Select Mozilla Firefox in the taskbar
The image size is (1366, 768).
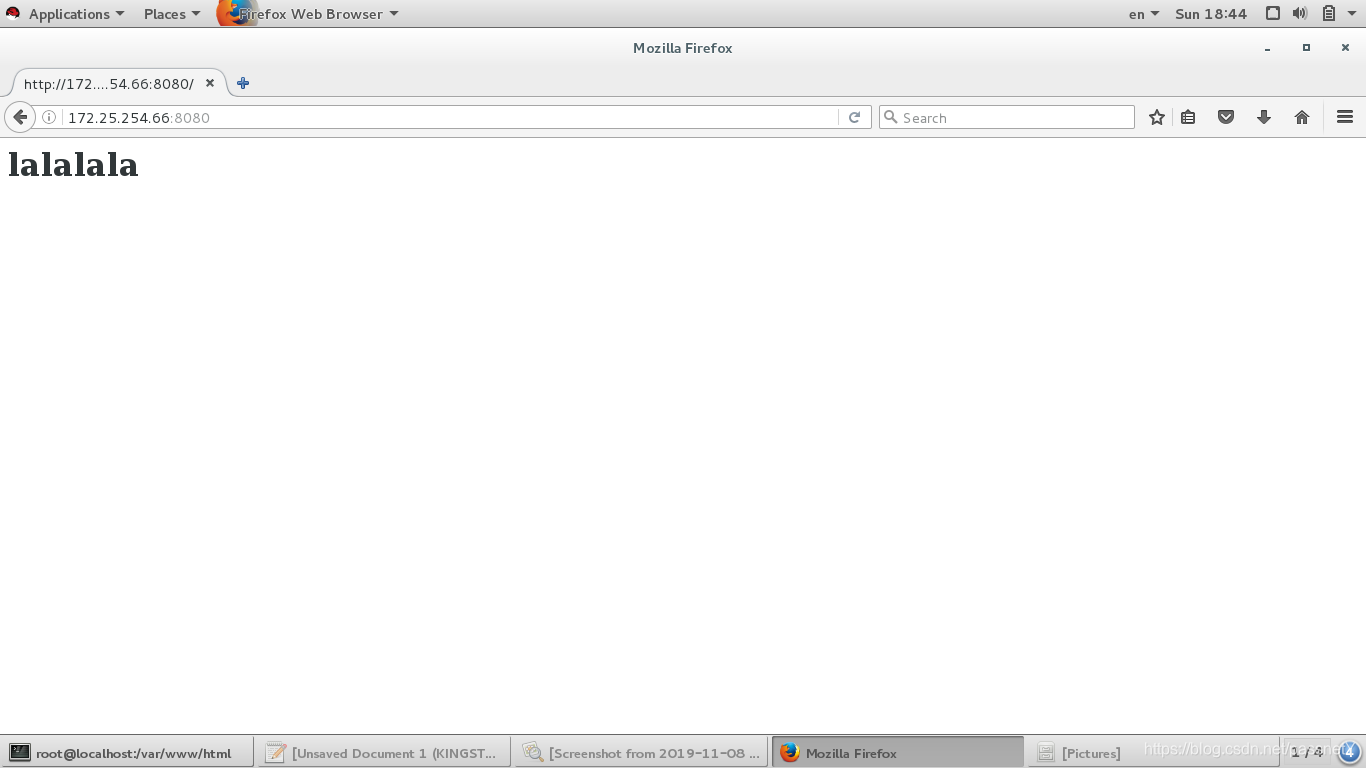point(898,753)
